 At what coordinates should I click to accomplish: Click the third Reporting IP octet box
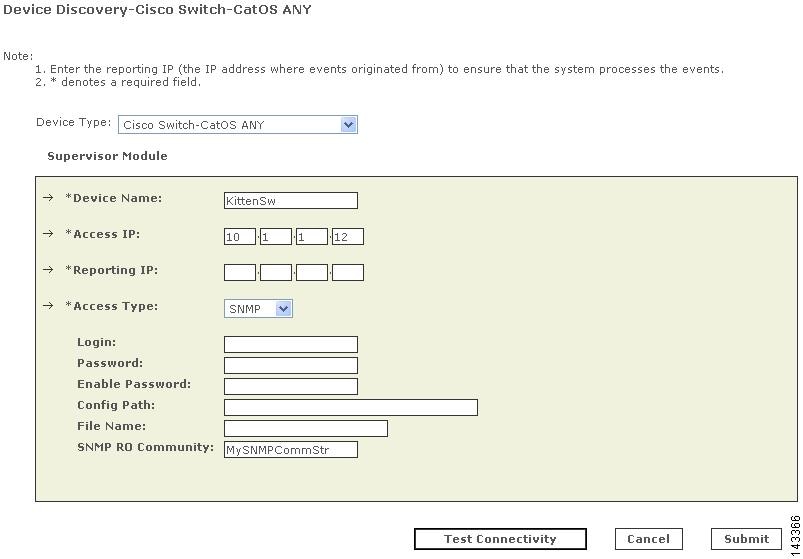pyautogui.click(x=312, y=272)
